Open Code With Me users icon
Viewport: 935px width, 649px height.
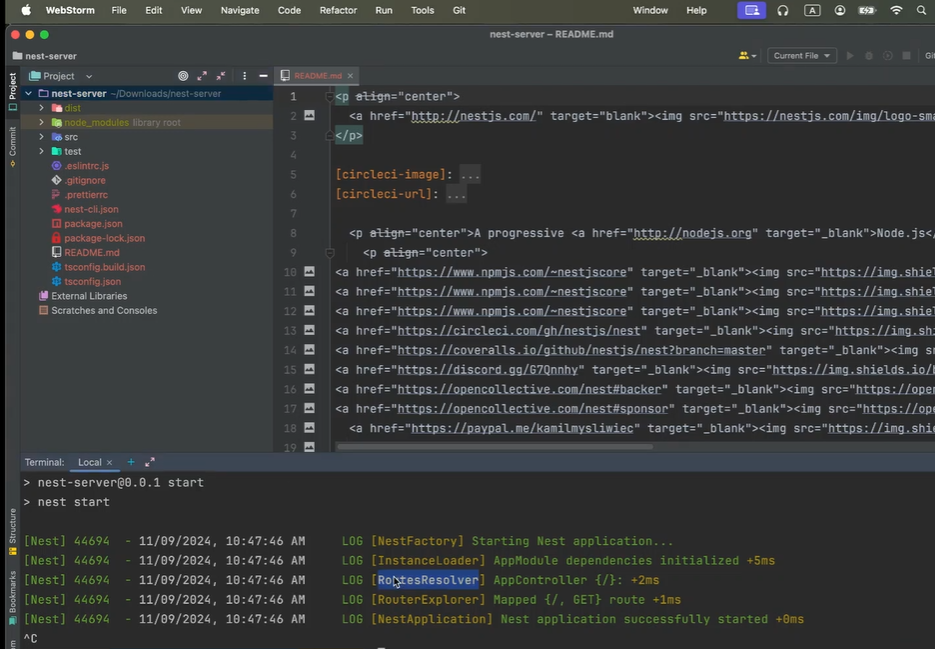747,55
